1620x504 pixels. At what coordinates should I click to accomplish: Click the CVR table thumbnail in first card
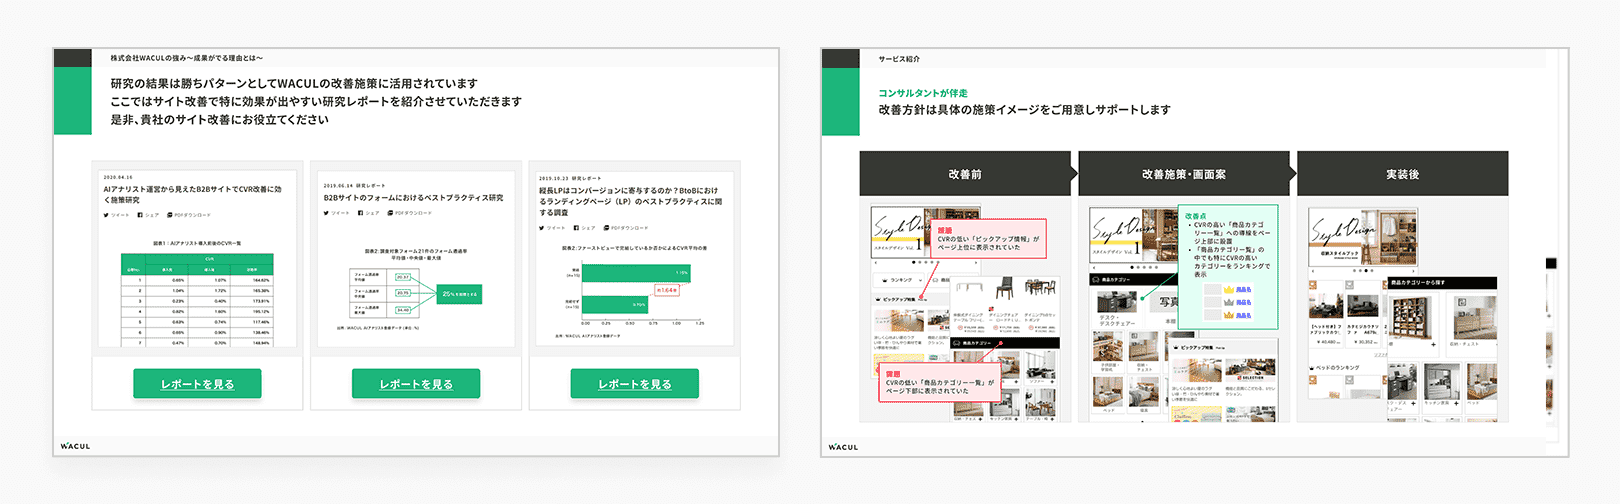[x=197, y=295]
